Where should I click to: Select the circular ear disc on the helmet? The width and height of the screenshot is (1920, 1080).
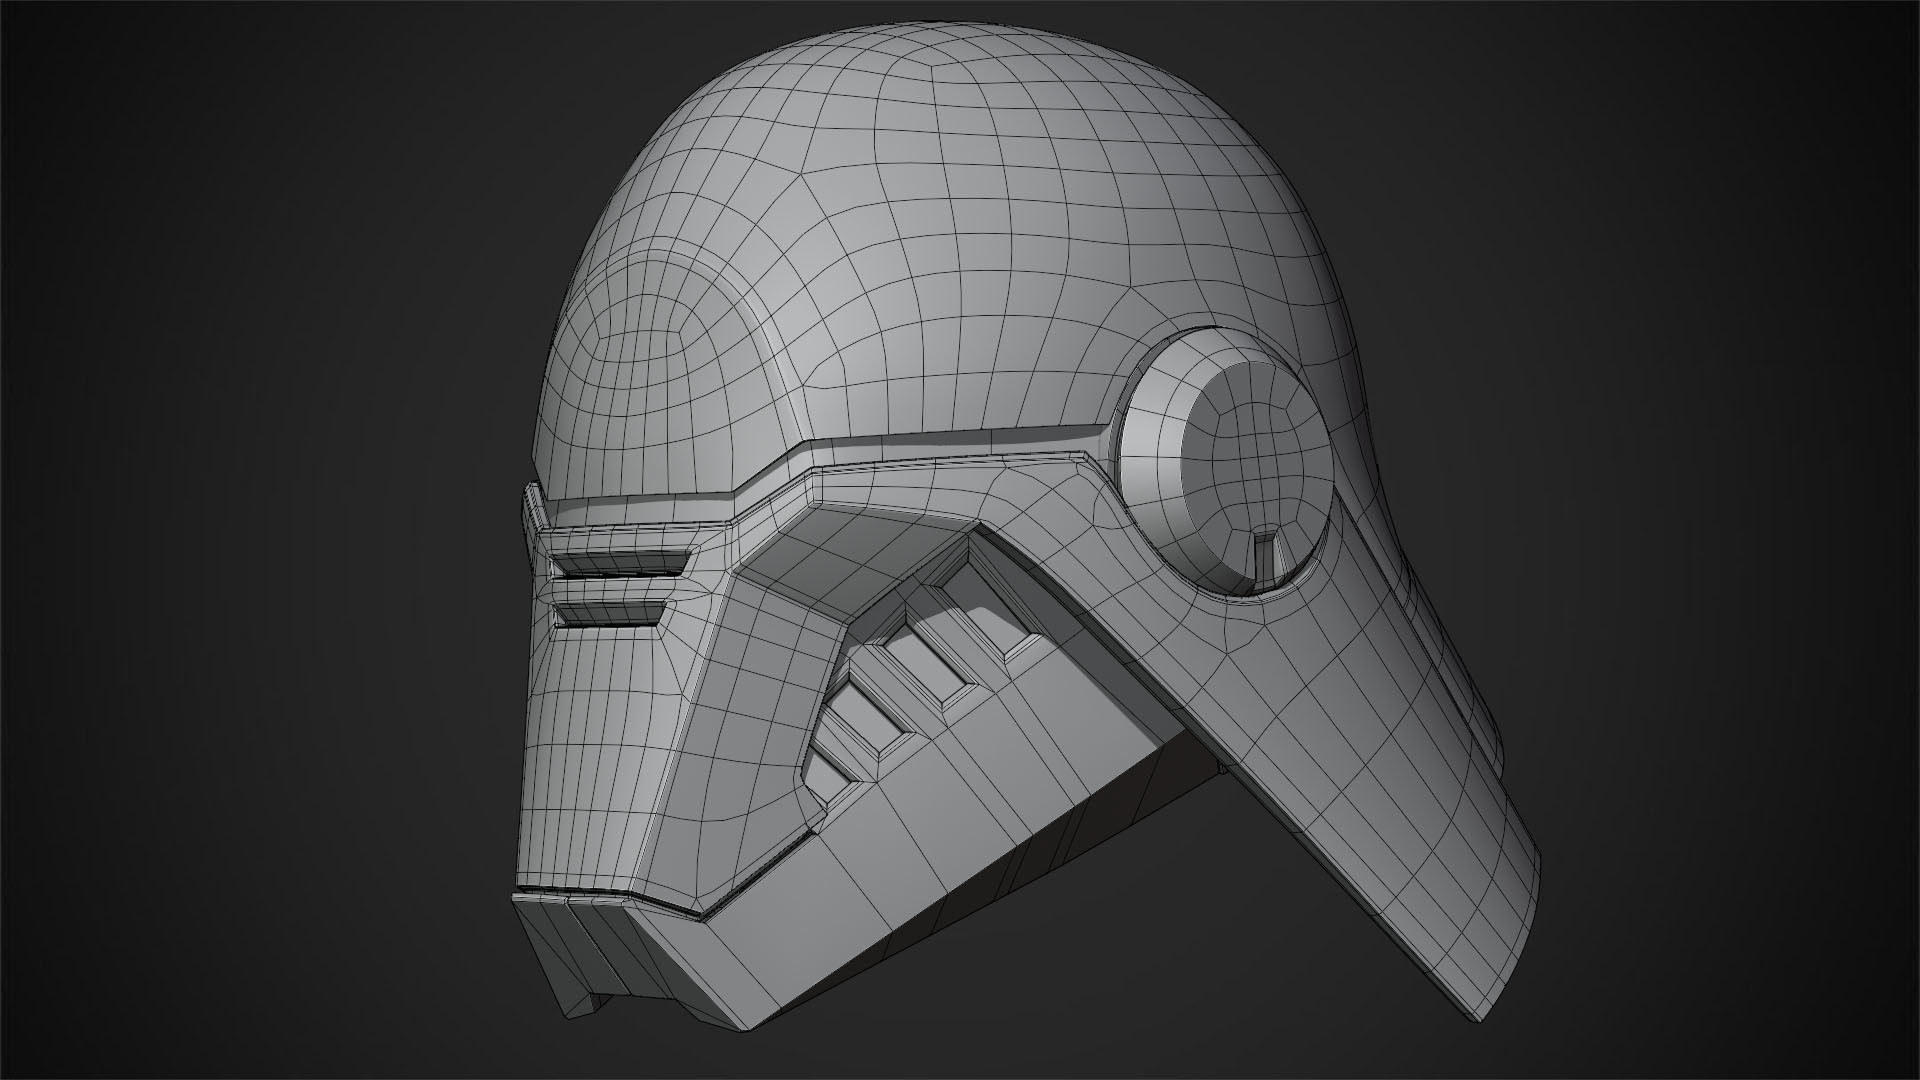[1226, 463]
